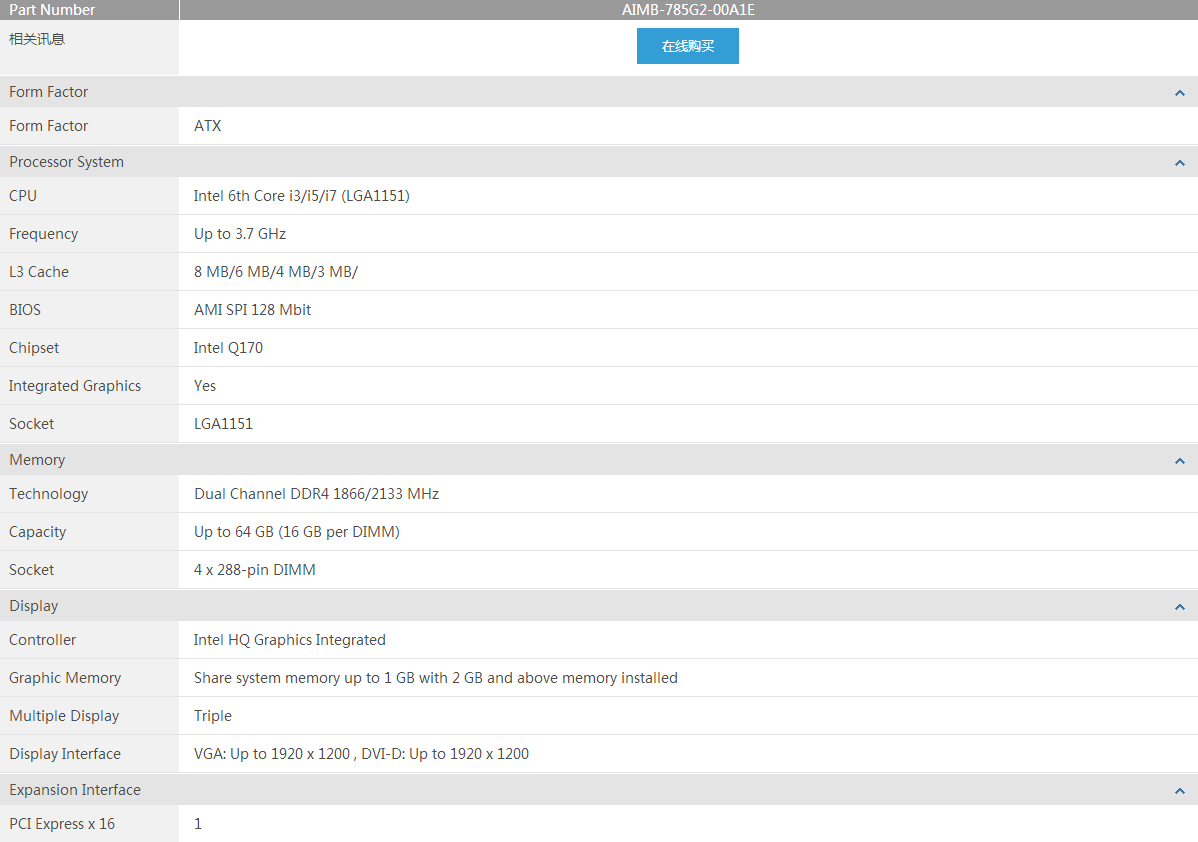This screenshot has width=1198, height=842.
Task: Click the Frequency row label
Action: 44,234
